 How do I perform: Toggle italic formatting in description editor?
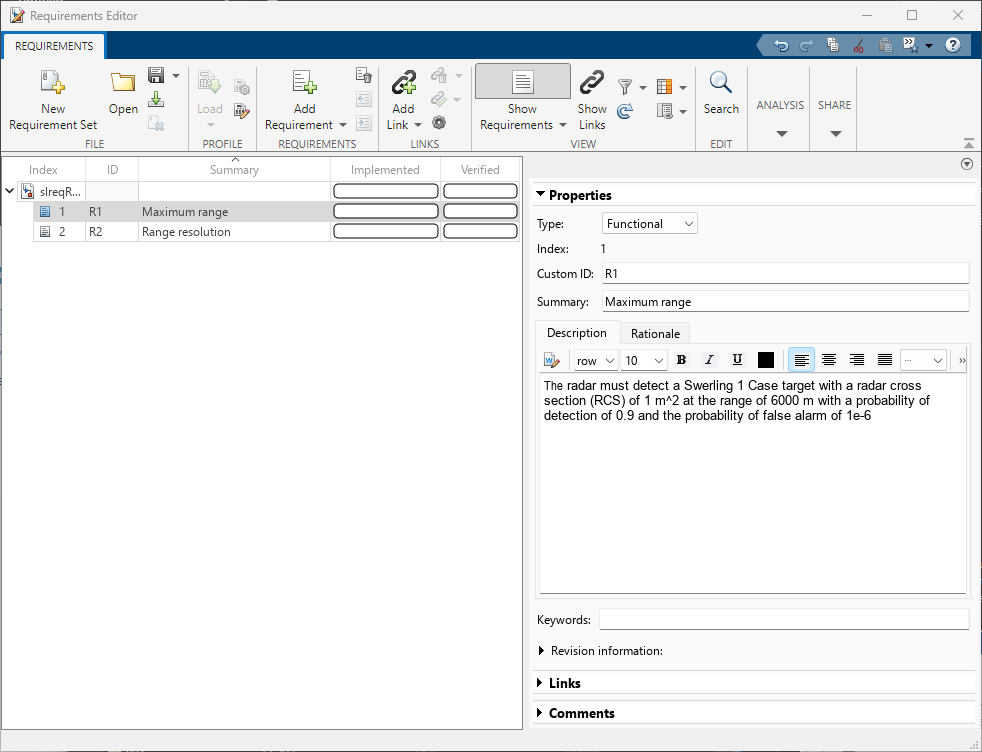pyautogui.click(x=709, y=360)
